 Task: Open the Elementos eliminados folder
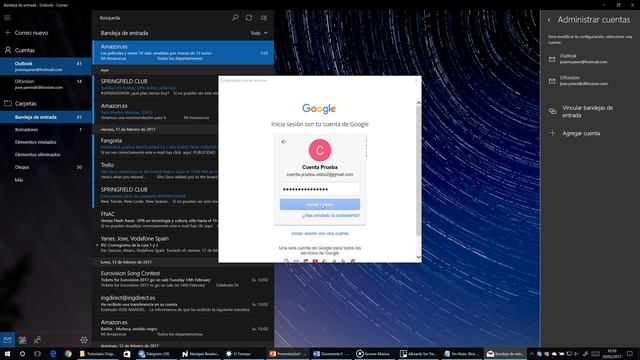46,155
